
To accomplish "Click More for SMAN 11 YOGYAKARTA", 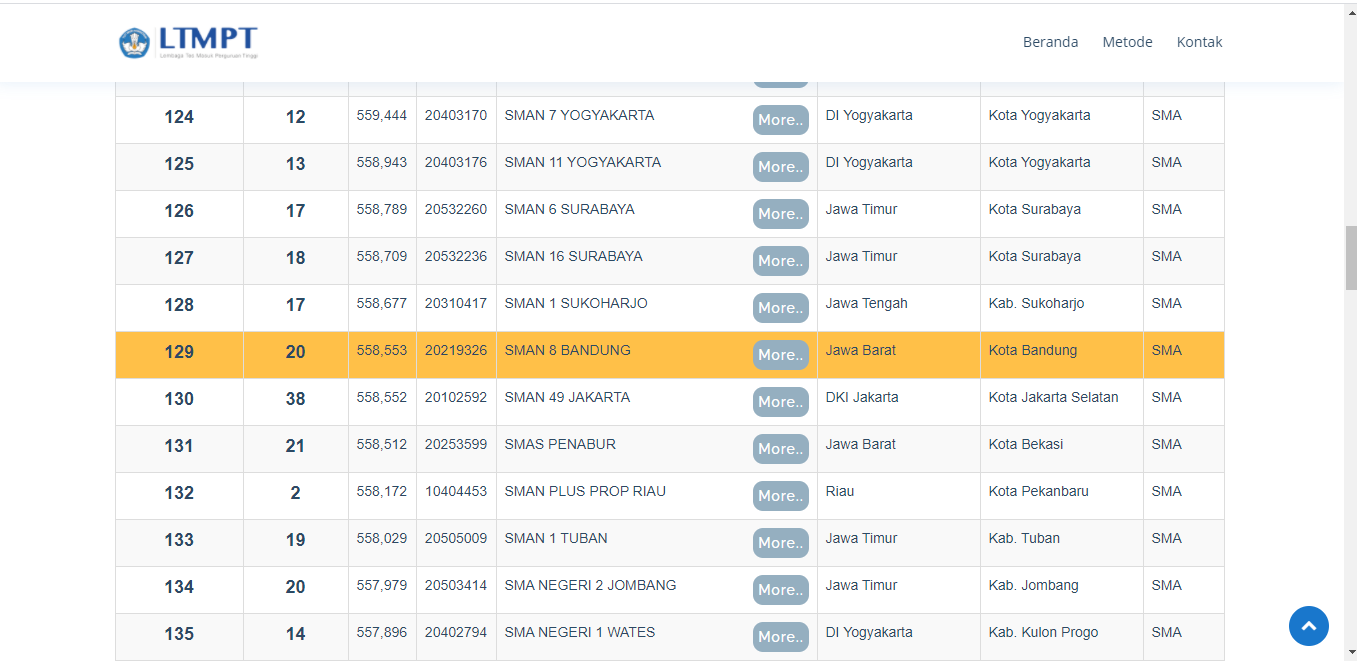I will [x=781, y=167].
